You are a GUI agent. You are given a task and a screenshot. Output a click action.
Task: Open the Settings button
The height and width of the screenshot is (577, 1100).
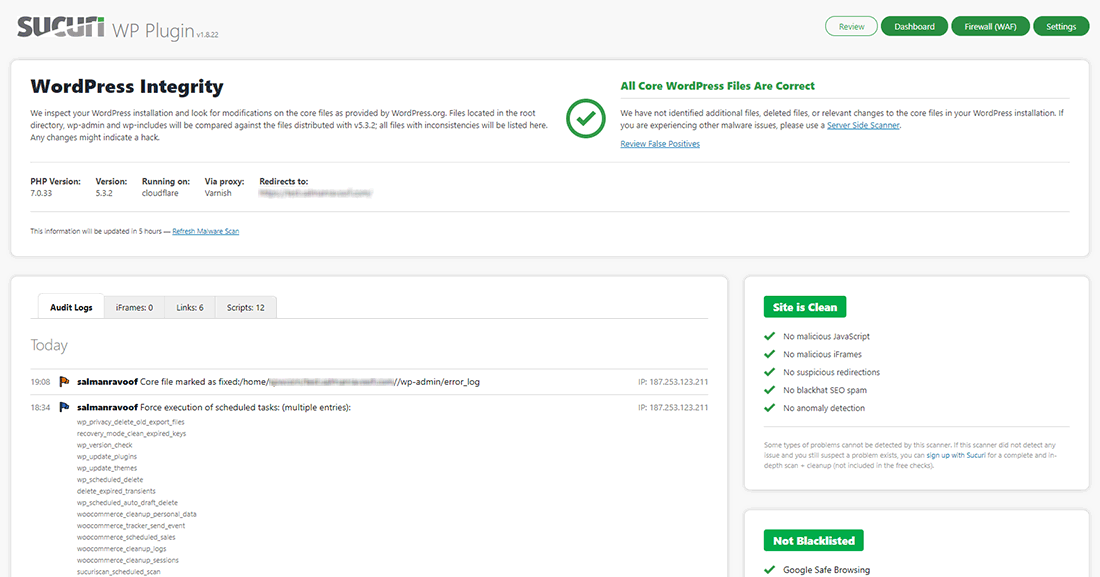coord(1061,26)
